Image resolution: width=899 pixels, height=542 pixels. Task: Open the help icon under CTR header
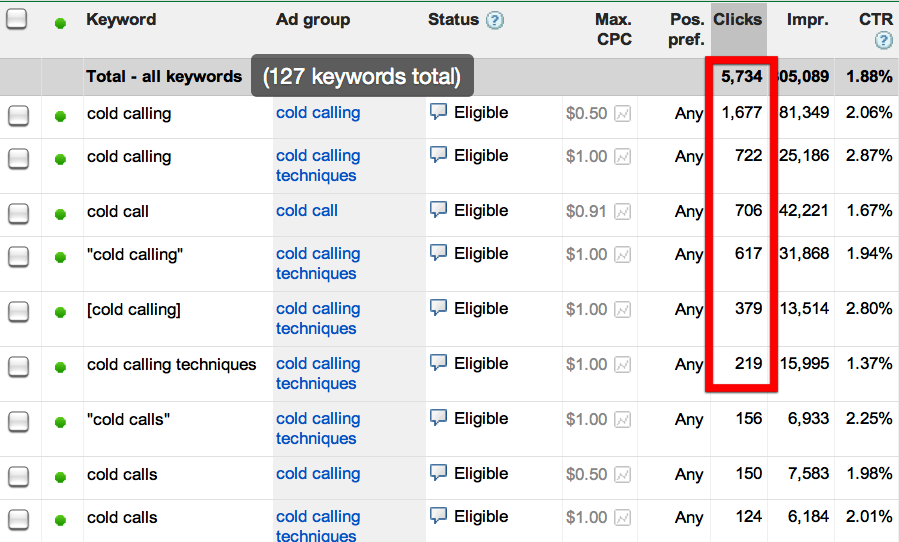pos(883,41)
